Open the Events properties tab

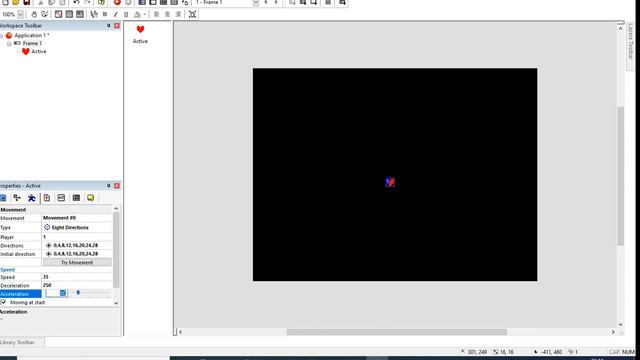pos(76,198)
